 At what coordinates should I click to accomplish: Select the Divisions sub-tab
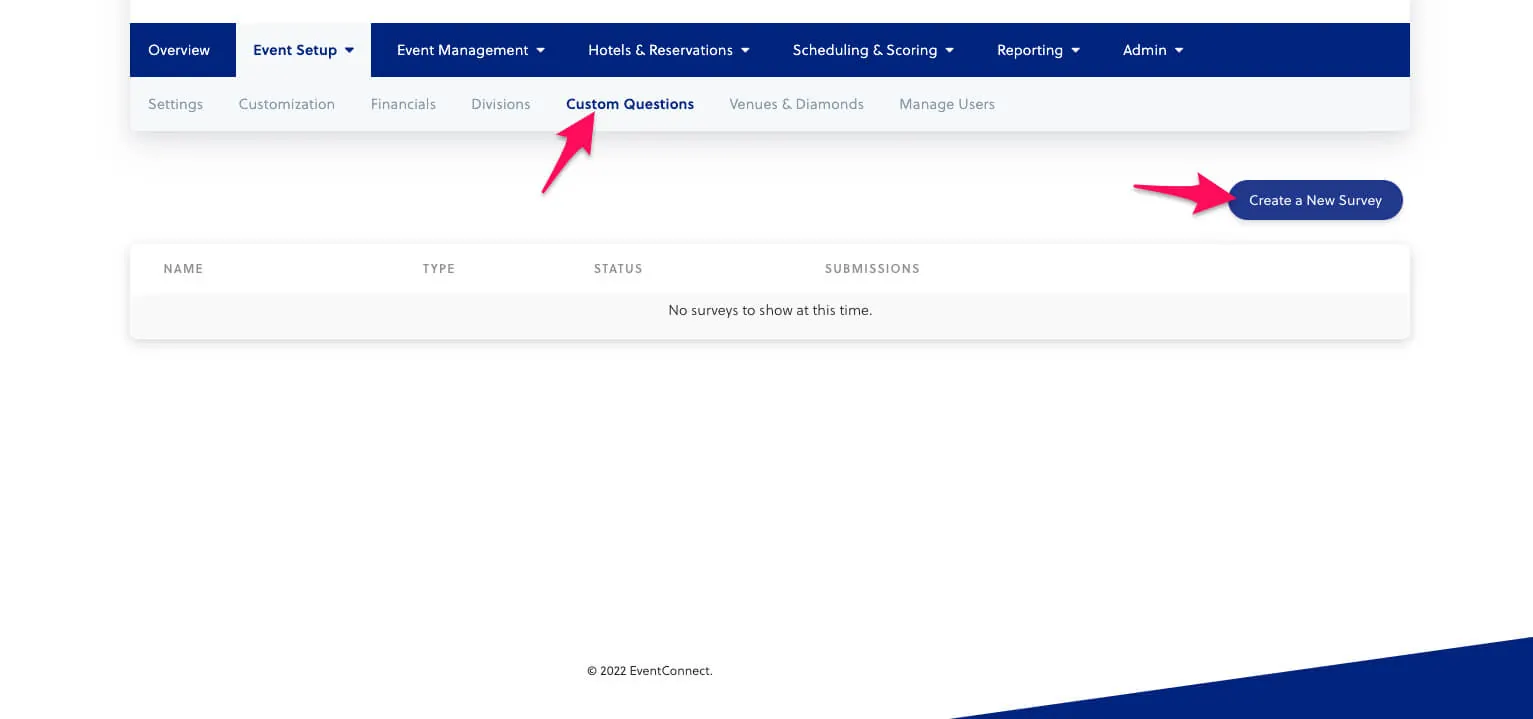[501, 104]
